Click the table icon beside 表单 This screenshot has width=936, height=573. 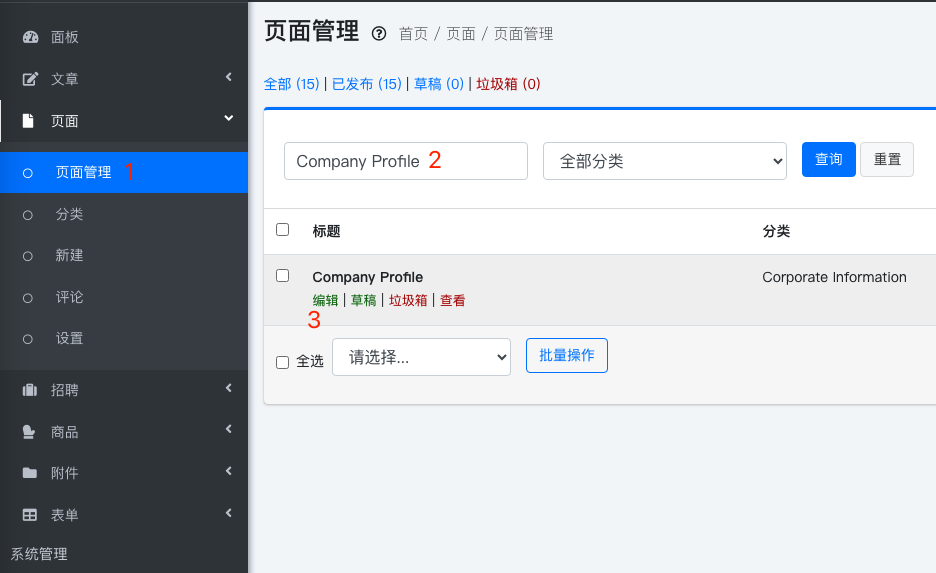pyautogui.click(x=30, y=515)
